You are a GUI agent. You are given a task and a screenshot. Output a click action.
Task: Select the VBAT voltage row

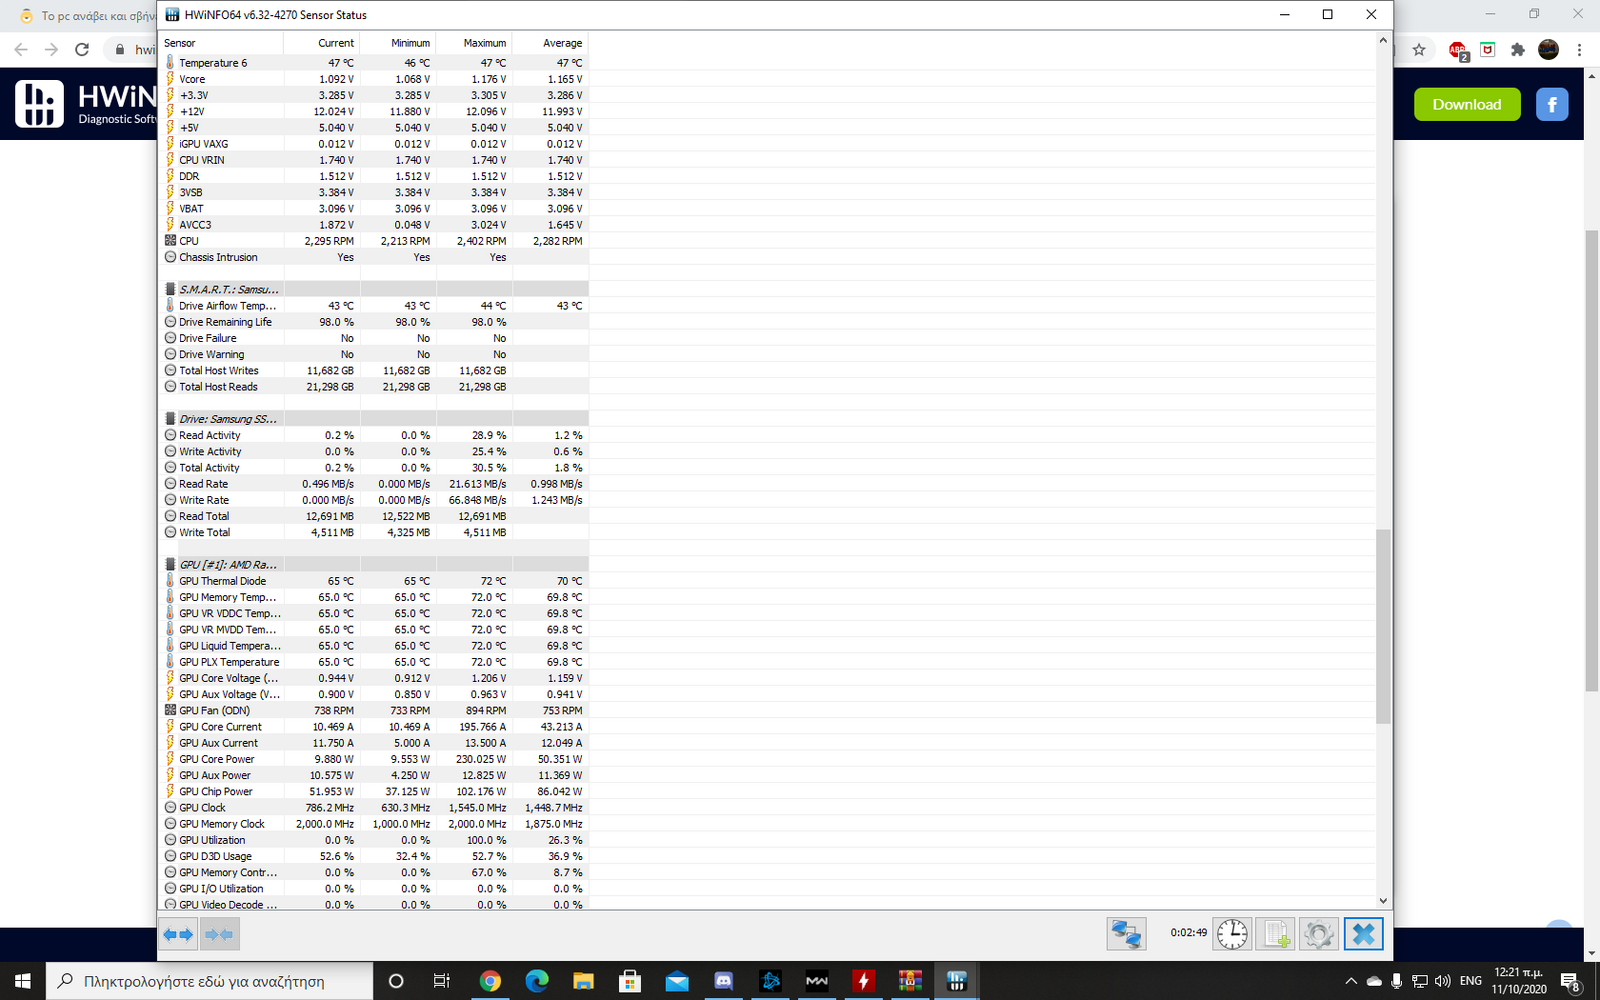pyautogui.click(x=374, y=208)
